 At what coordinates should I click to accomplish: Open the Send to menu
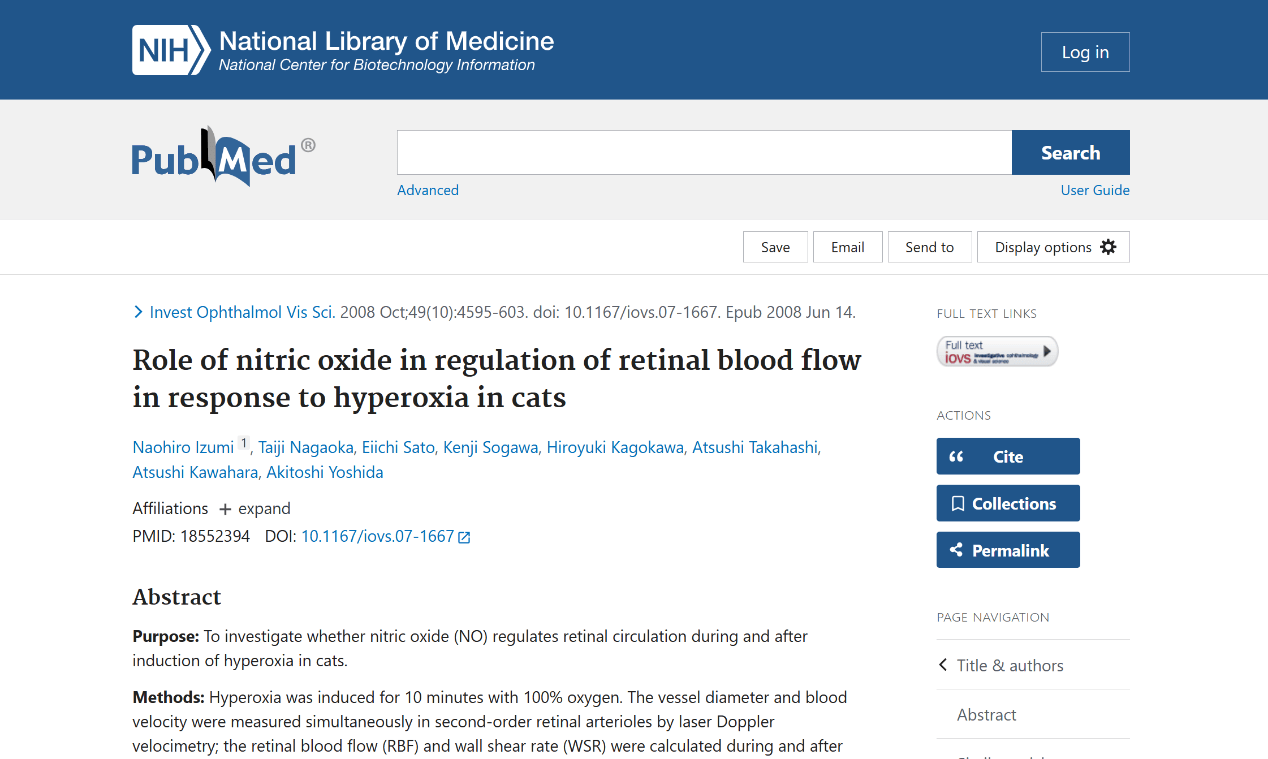tap(929, 247)
